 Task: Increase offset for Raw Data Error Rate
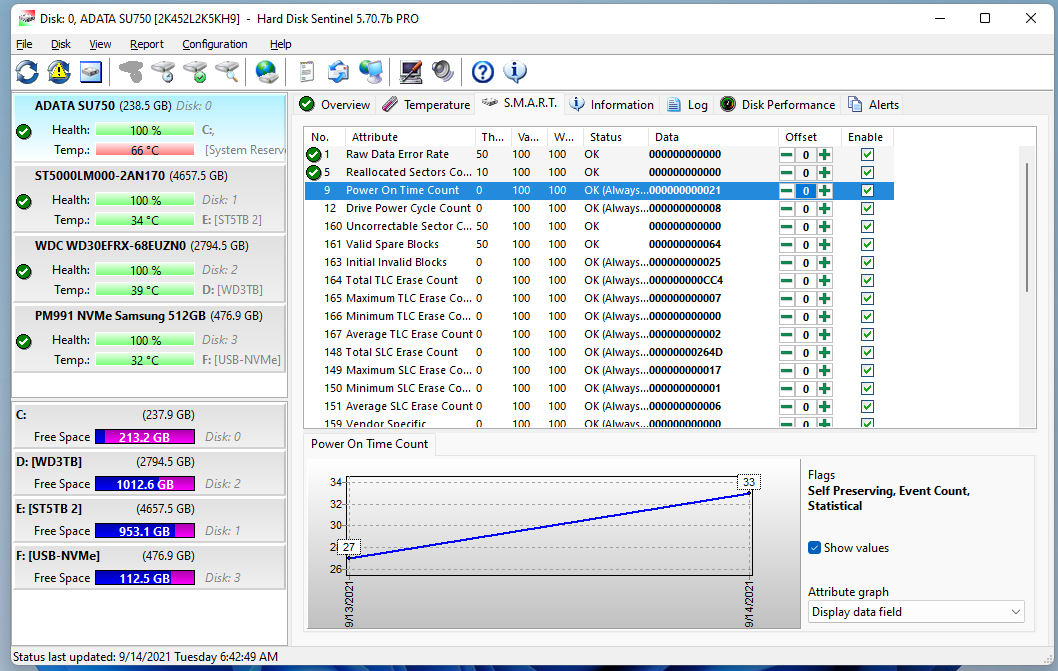tap(824, 155)
